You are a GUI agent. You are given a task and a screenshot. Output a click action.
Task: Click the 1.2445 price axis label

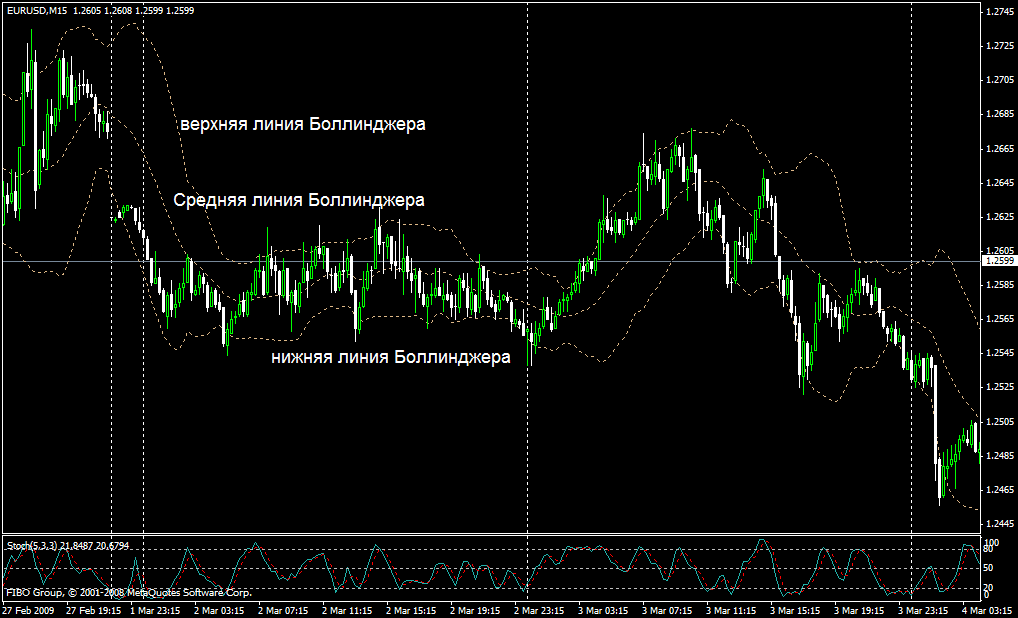click(x=999, y=524)
